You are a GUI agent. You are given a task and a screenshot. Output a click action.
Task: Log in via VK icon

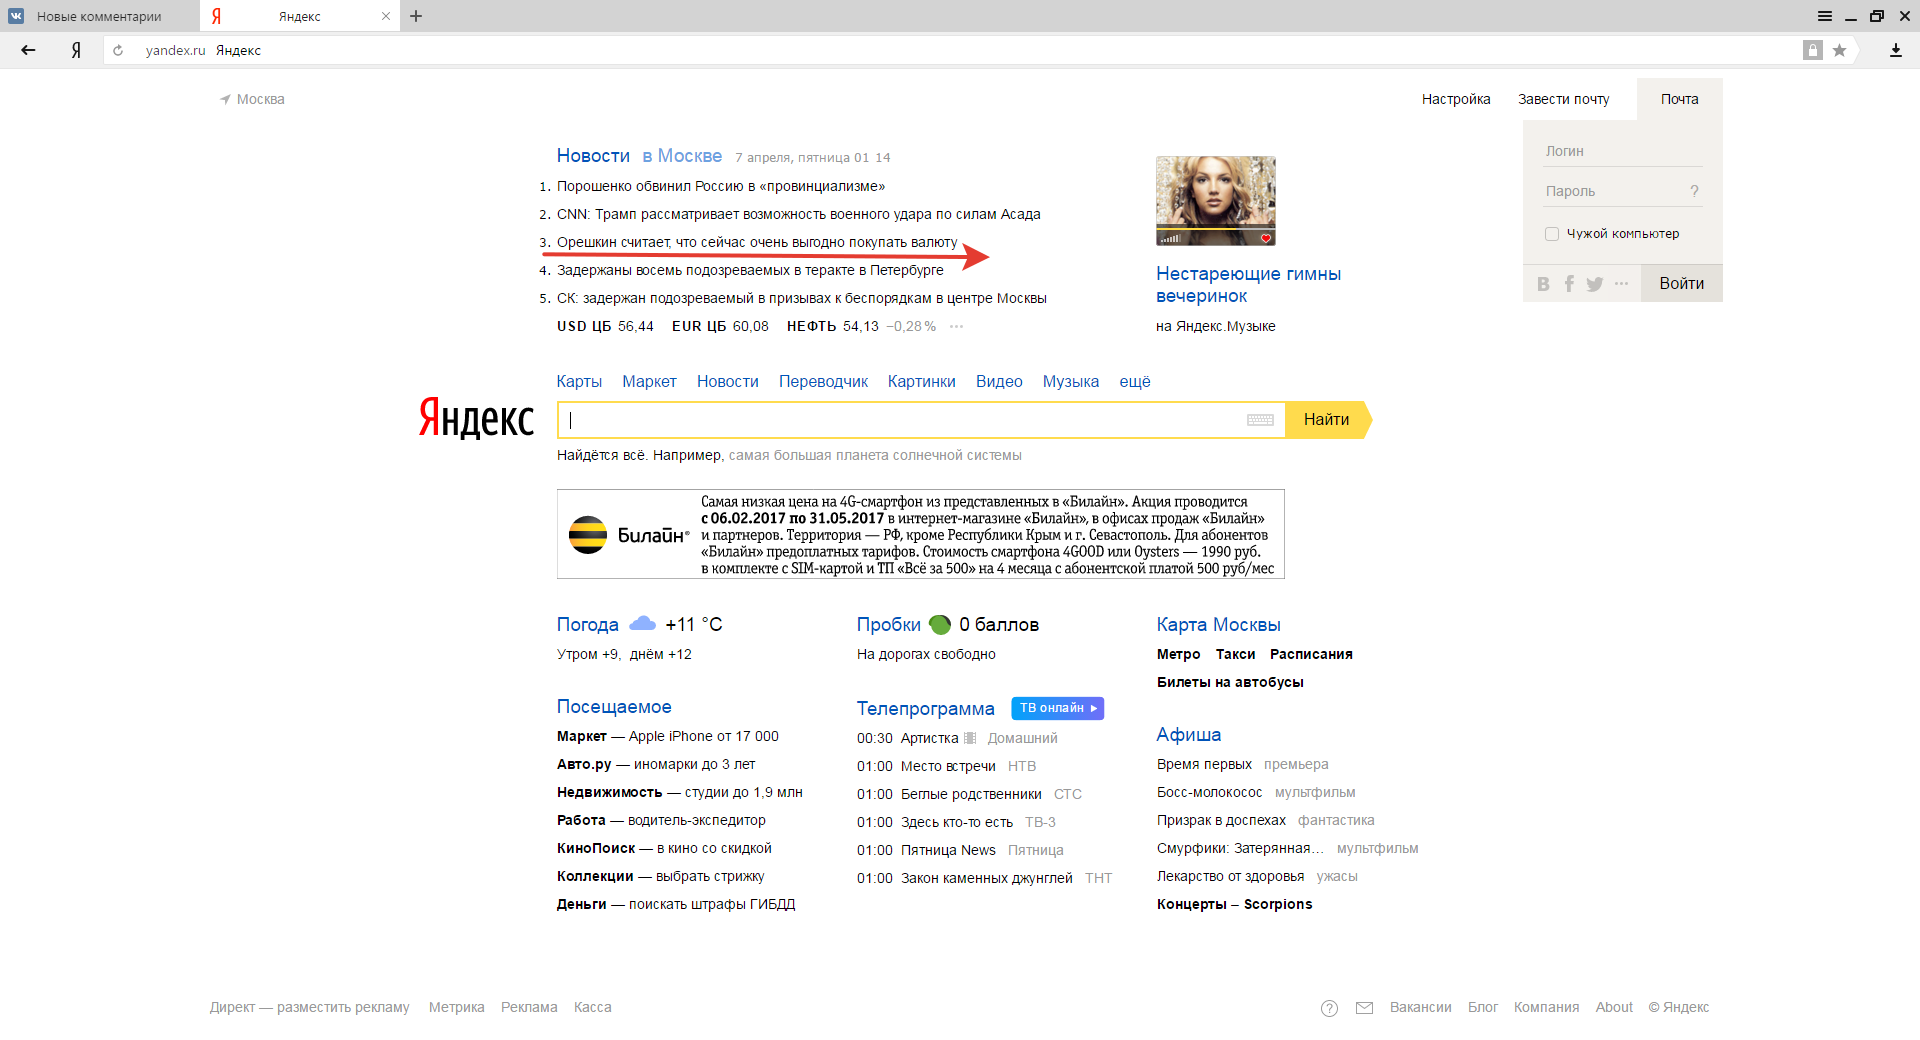pyautogui.click(x=1543, y=284)
